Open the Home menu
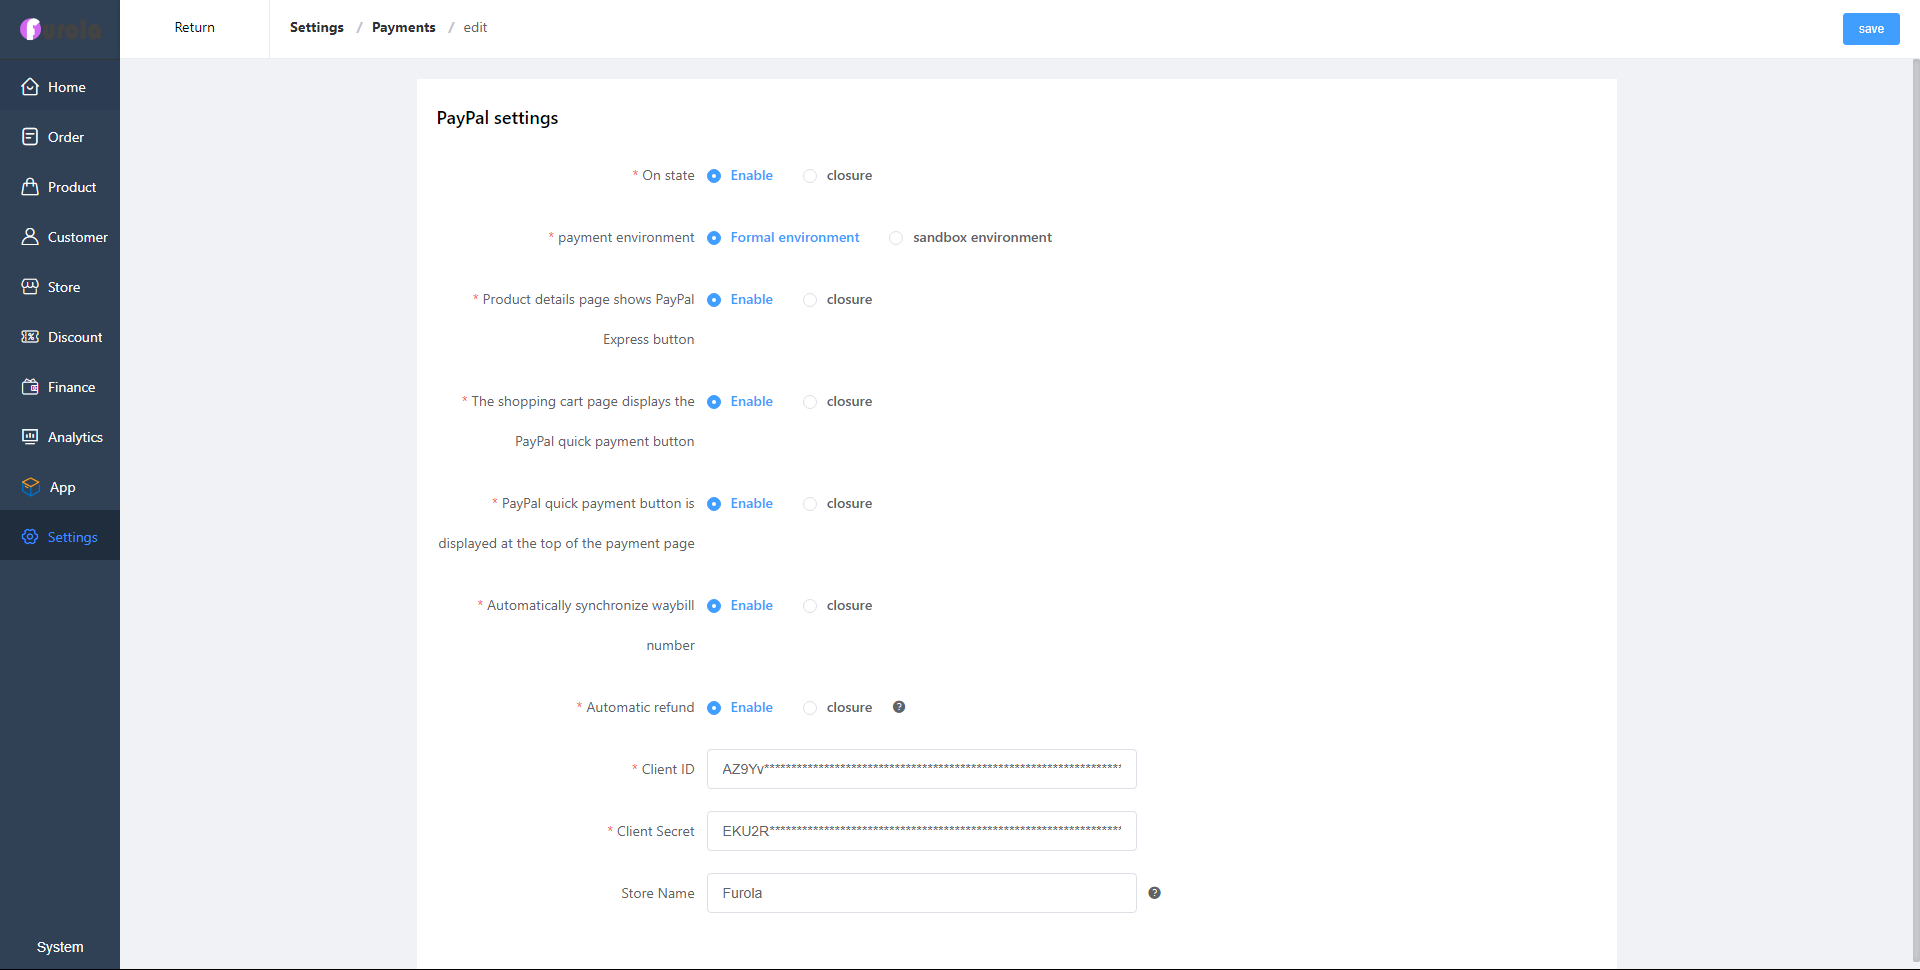 click(x=60, y=87)
